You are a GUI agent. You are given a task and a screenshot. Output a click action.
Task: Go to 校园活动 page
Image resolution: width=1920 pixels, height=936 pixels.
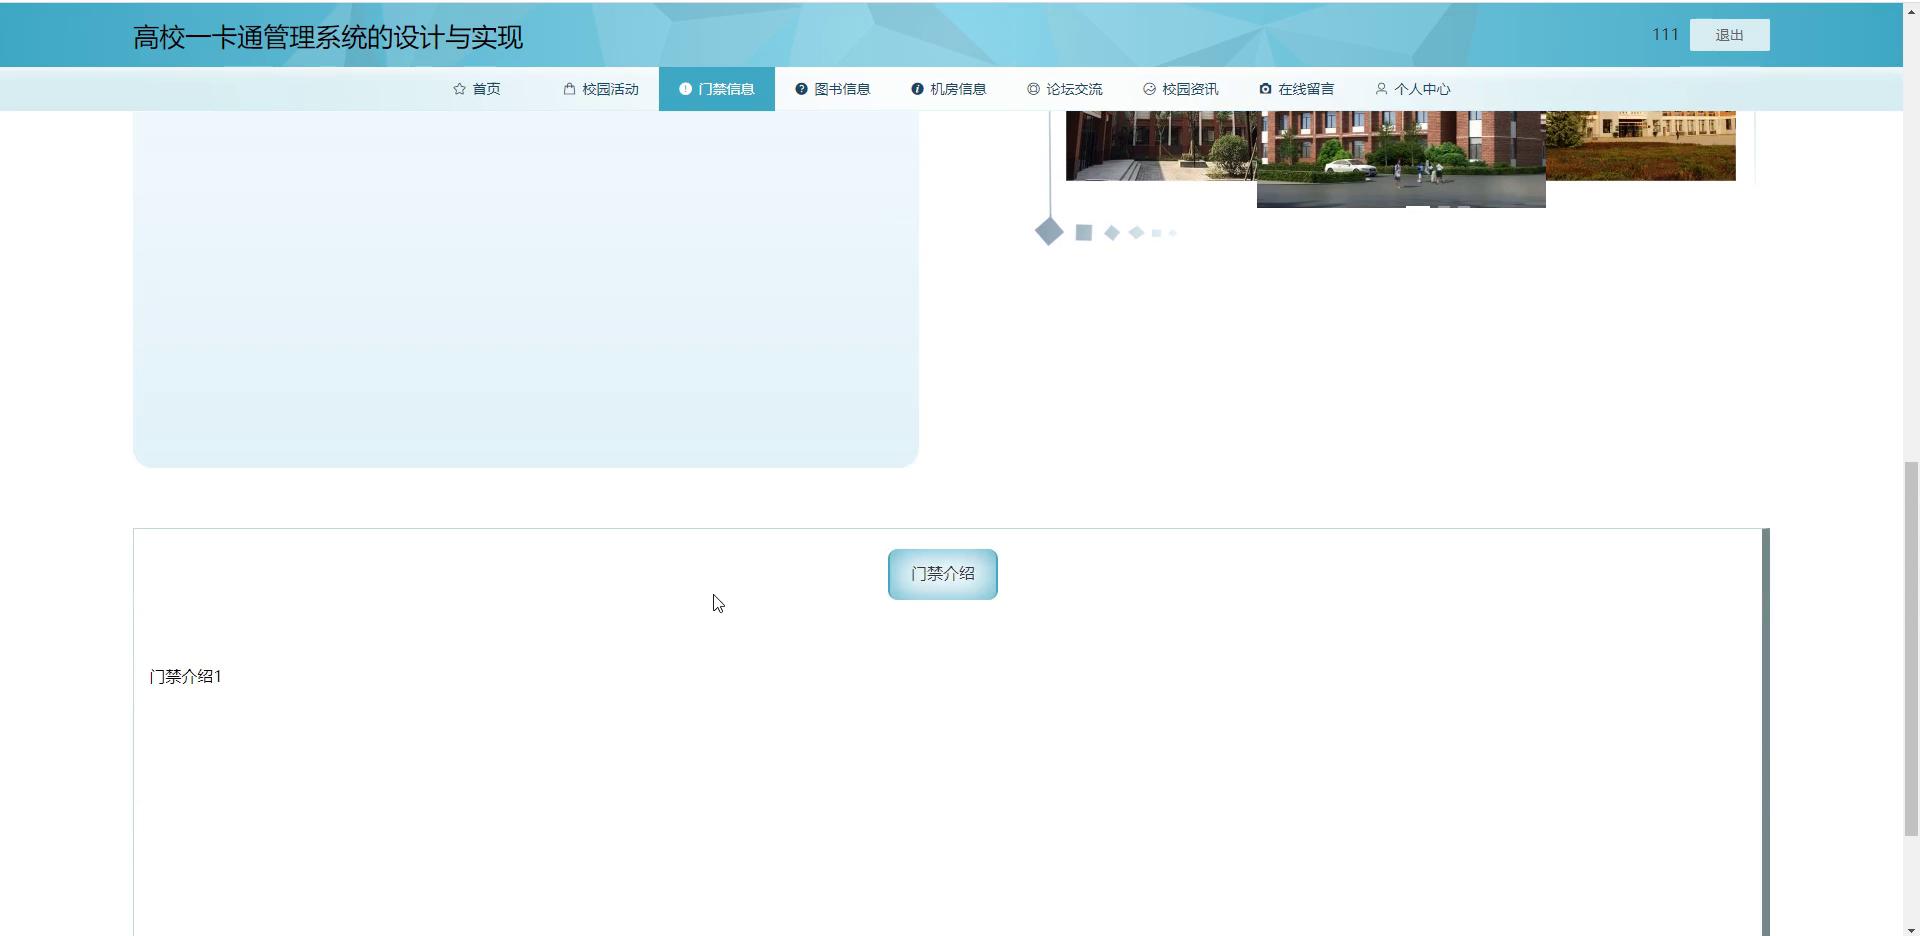[601, 89]
